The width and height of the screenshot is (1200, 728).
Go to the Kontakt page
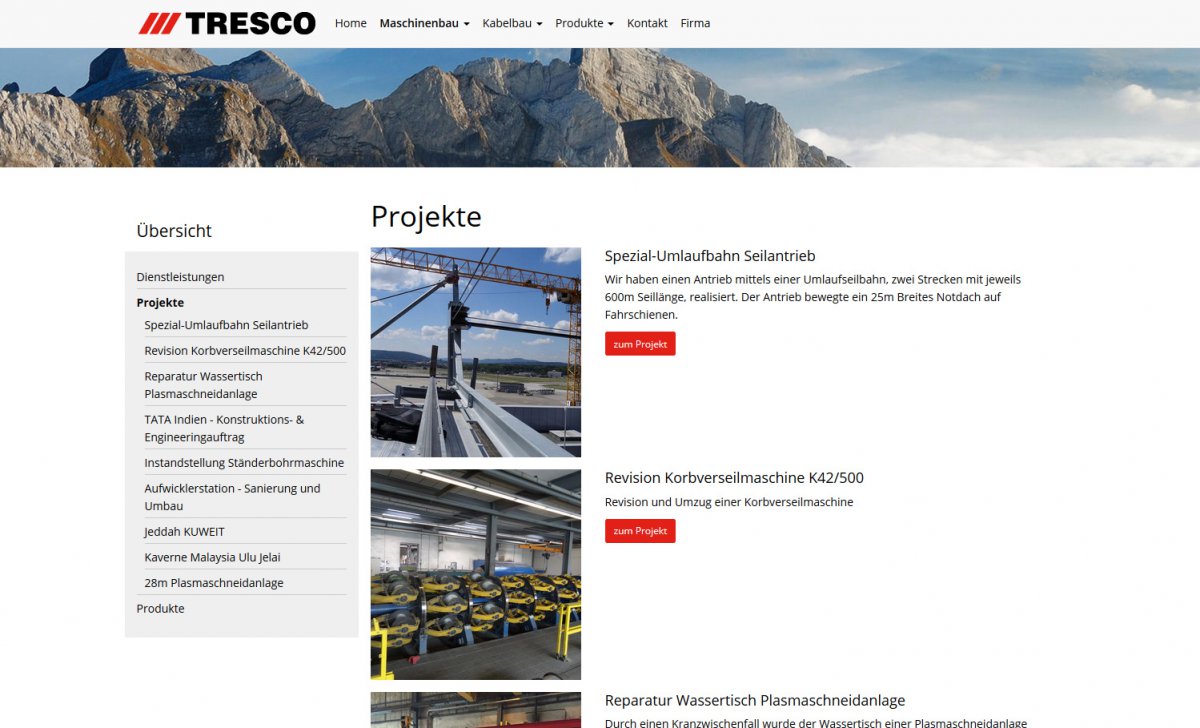647,23
